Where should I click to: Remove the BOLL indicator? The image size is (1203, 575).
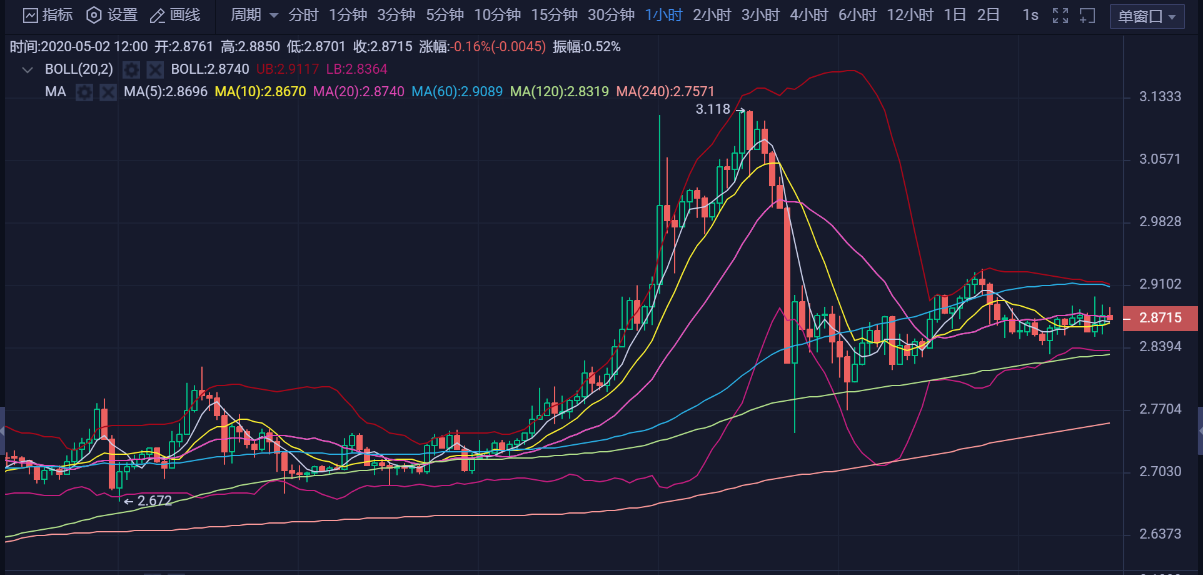coord(155,69)
